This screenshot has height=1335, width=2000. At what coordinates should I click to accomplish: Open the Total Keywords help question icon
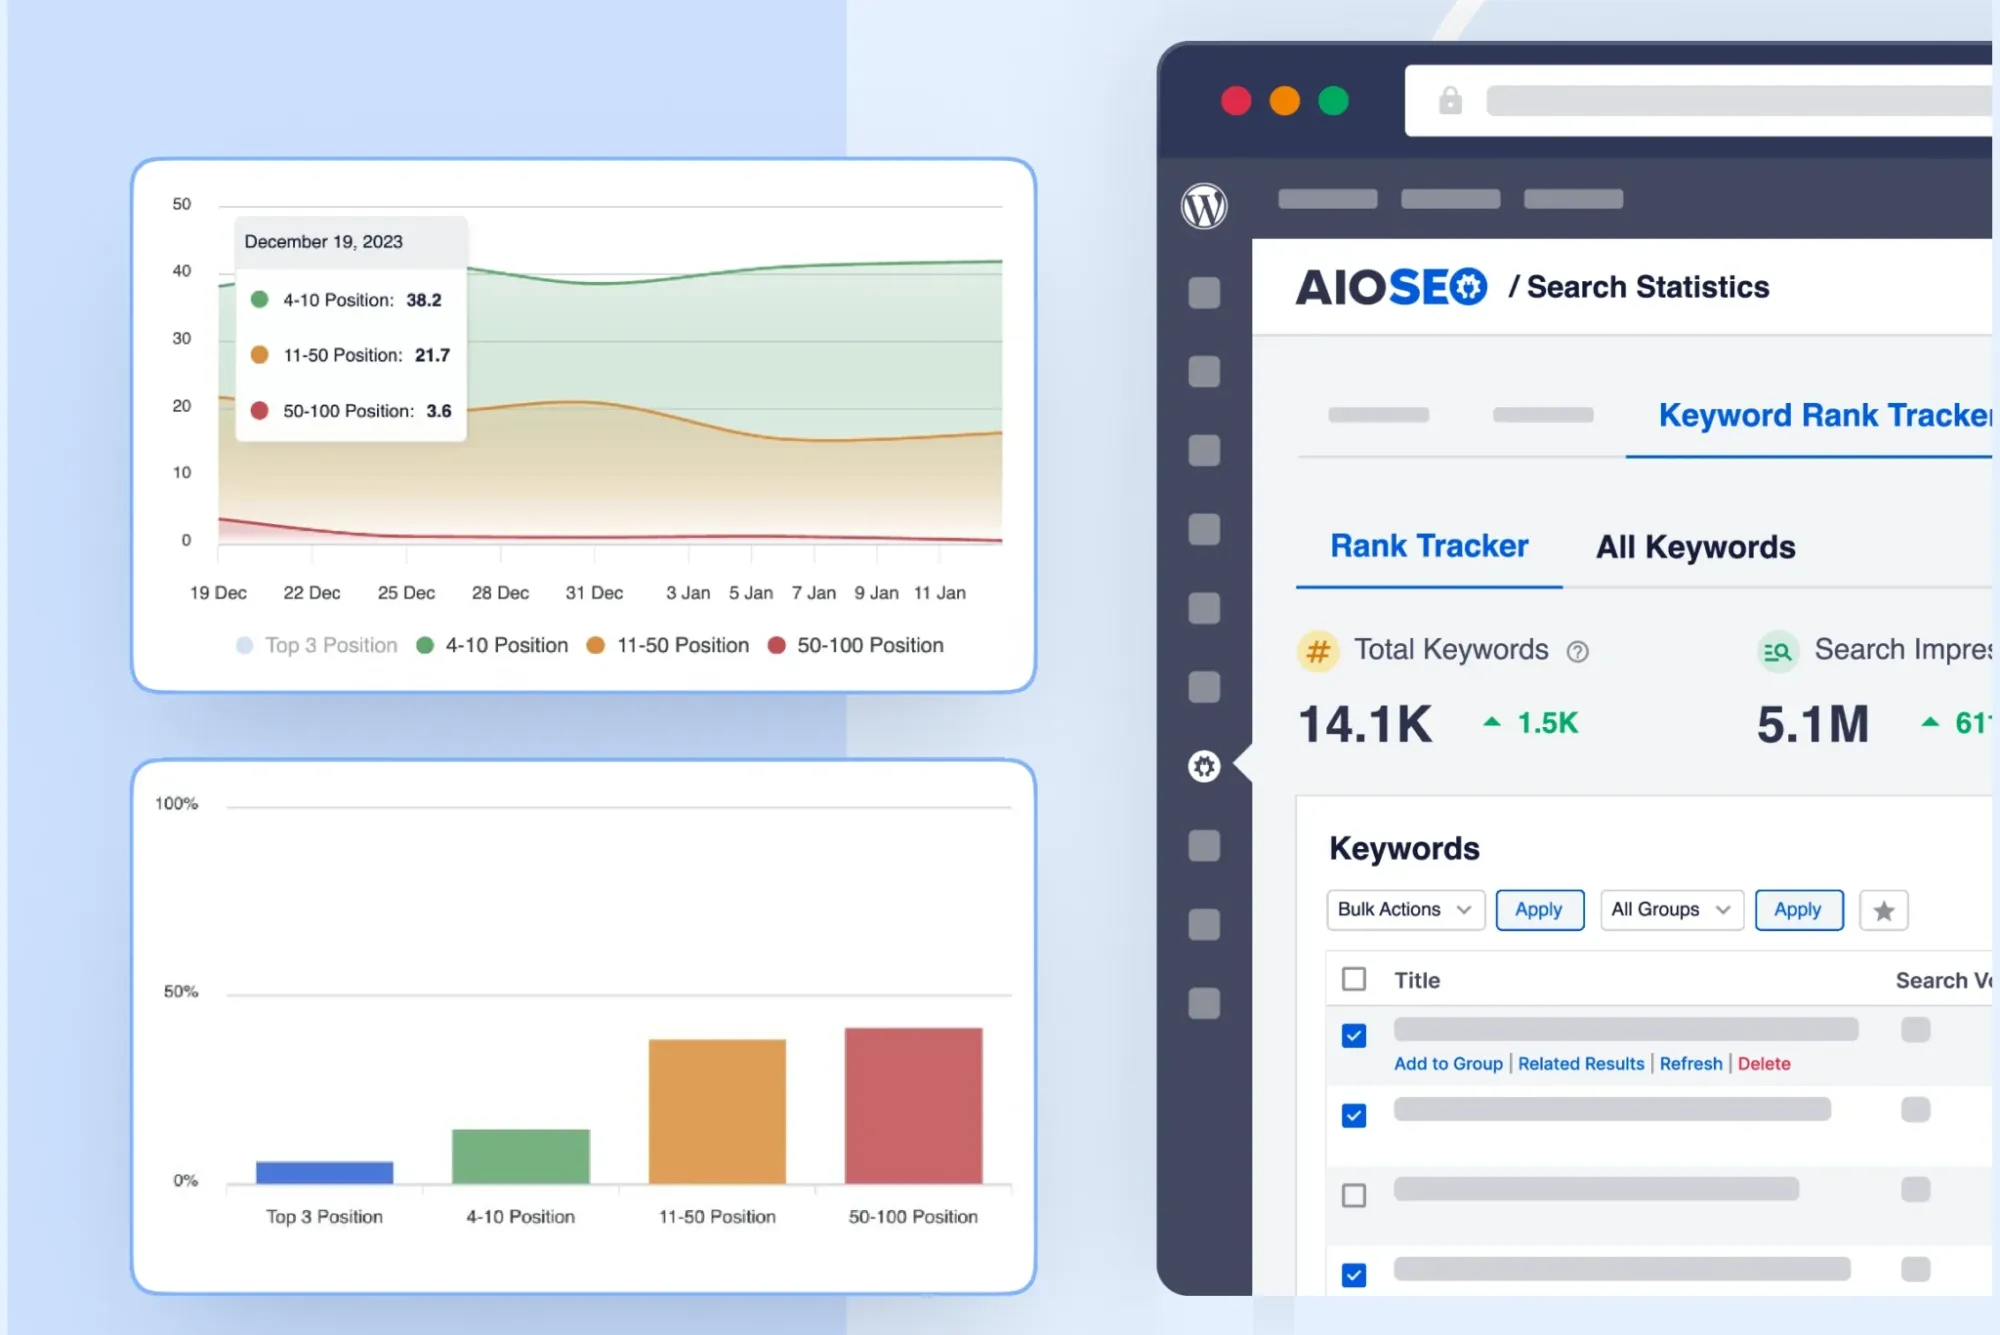pos(1578,652)
